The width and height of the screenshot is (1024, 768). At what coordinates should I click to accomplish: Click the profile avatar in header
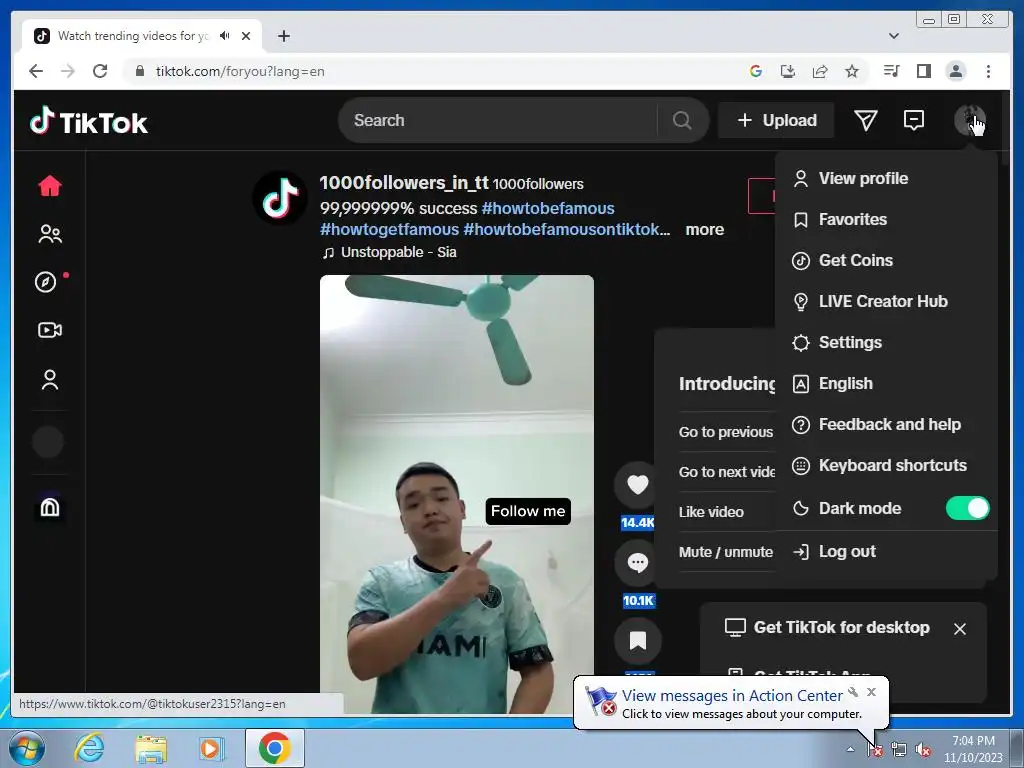coord(969,120)
